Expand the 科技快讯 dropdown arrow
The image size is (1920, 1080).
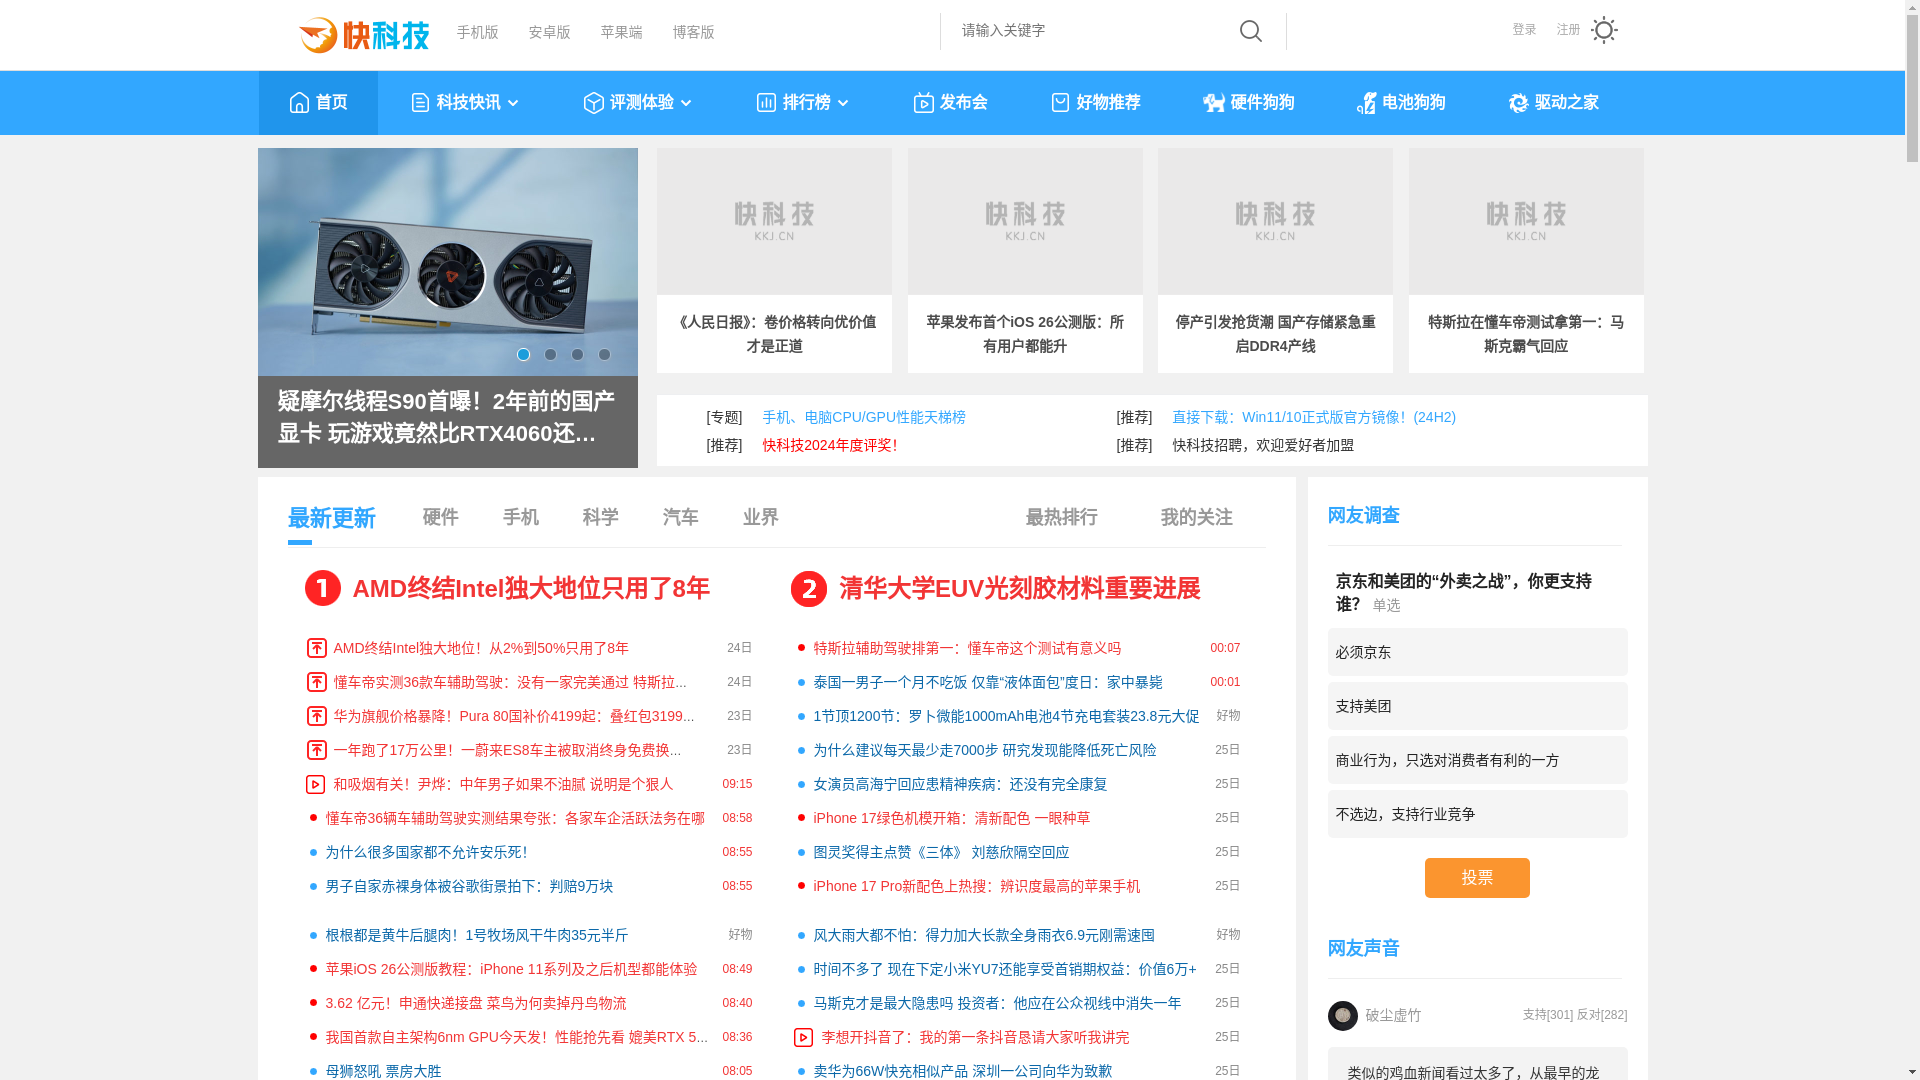pos(513,103)
